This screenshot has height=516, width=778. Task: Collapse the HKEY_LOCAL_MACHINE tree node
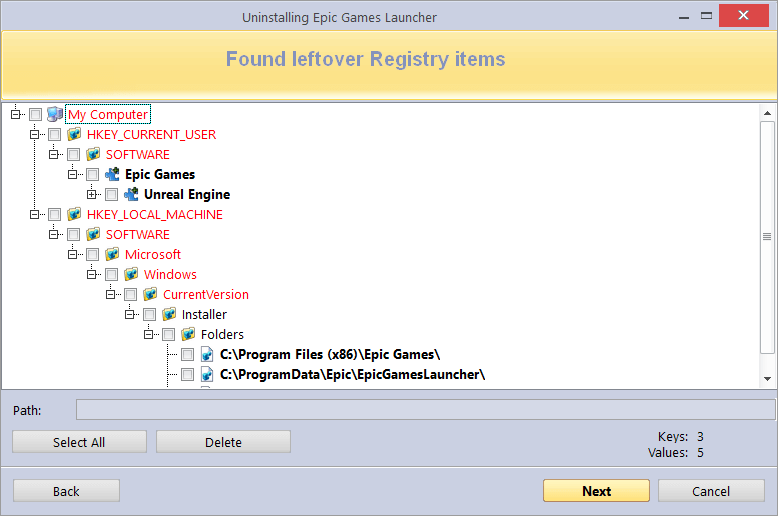[34, 214]
